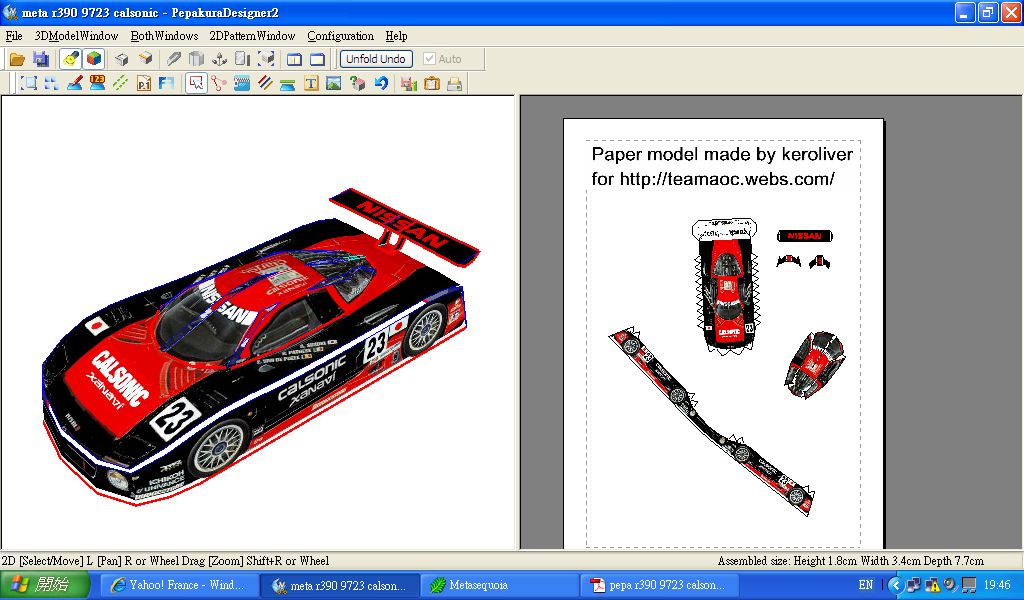The image size is (1024, 600).
Task: Open the Configuration menu
Action: pyautogui.click(x=340, y=36)
